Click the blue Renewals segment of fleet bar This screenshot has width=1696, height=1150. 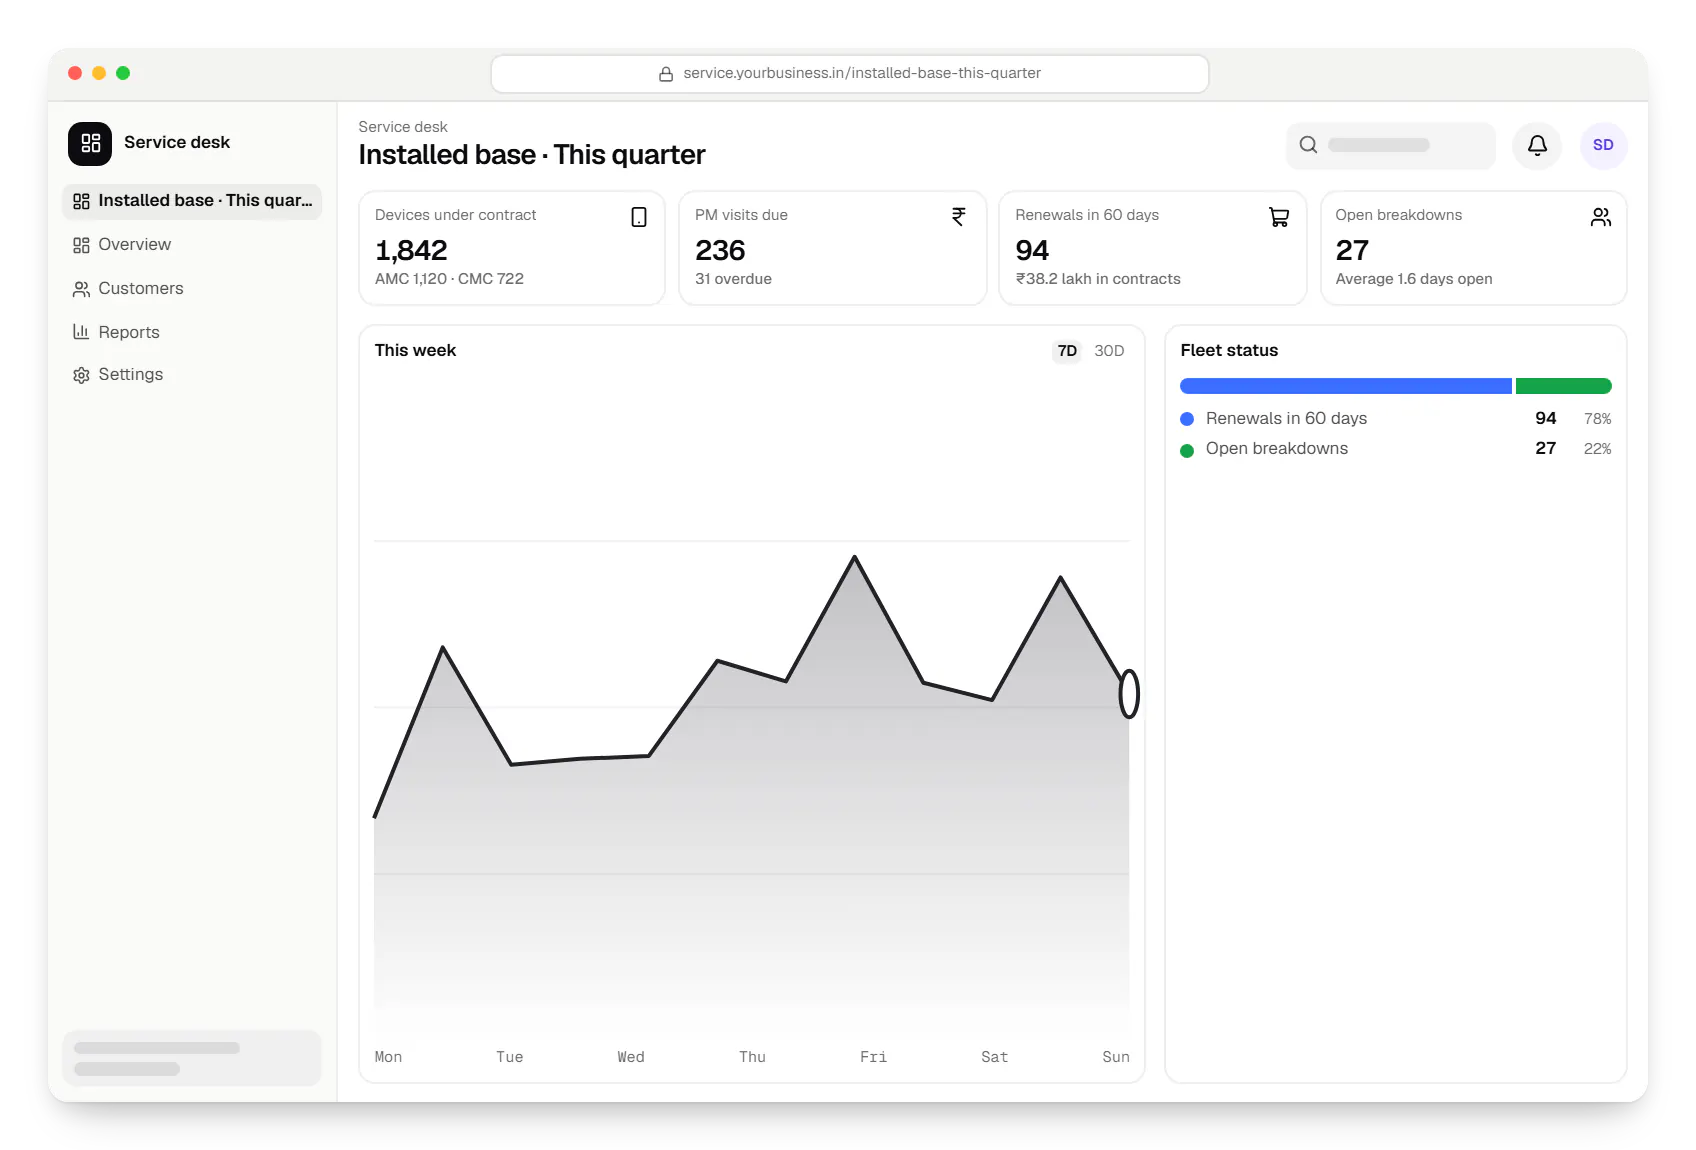pos(1346,386)
